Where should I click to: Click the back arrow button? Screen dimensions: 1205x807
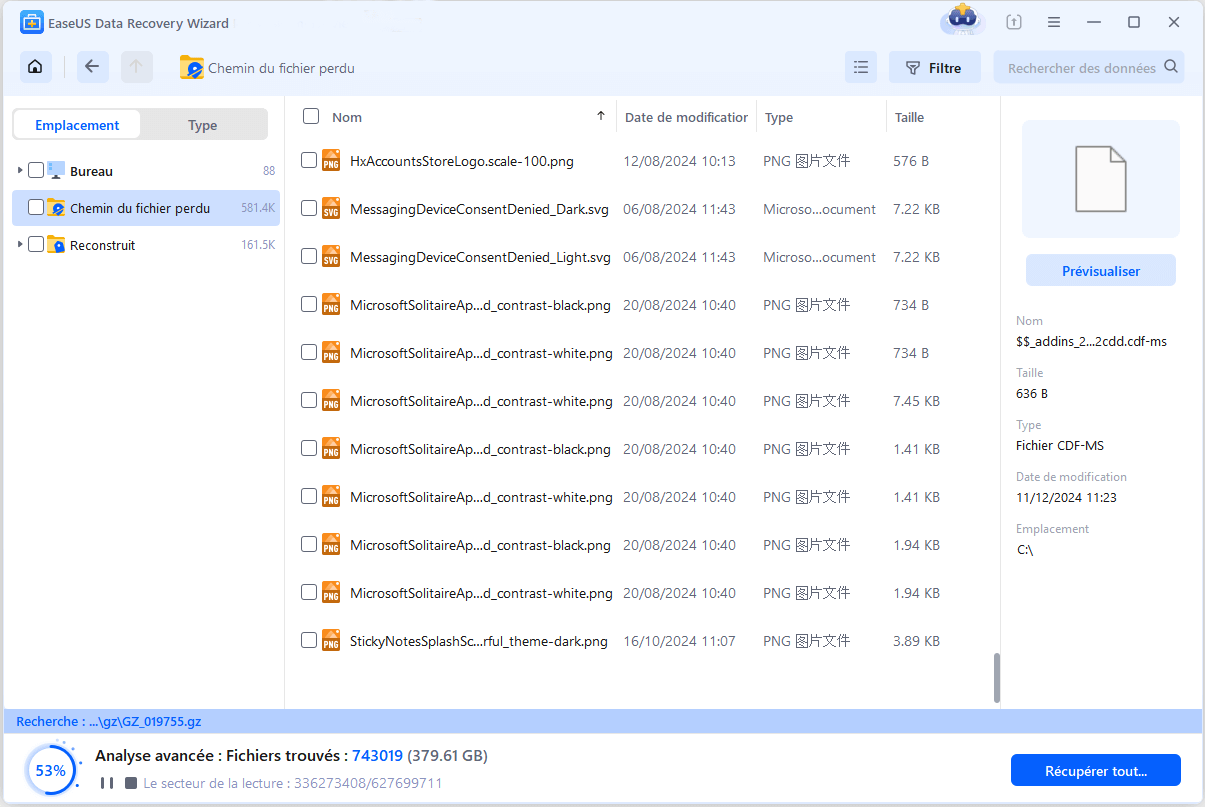tap(92, 67)
